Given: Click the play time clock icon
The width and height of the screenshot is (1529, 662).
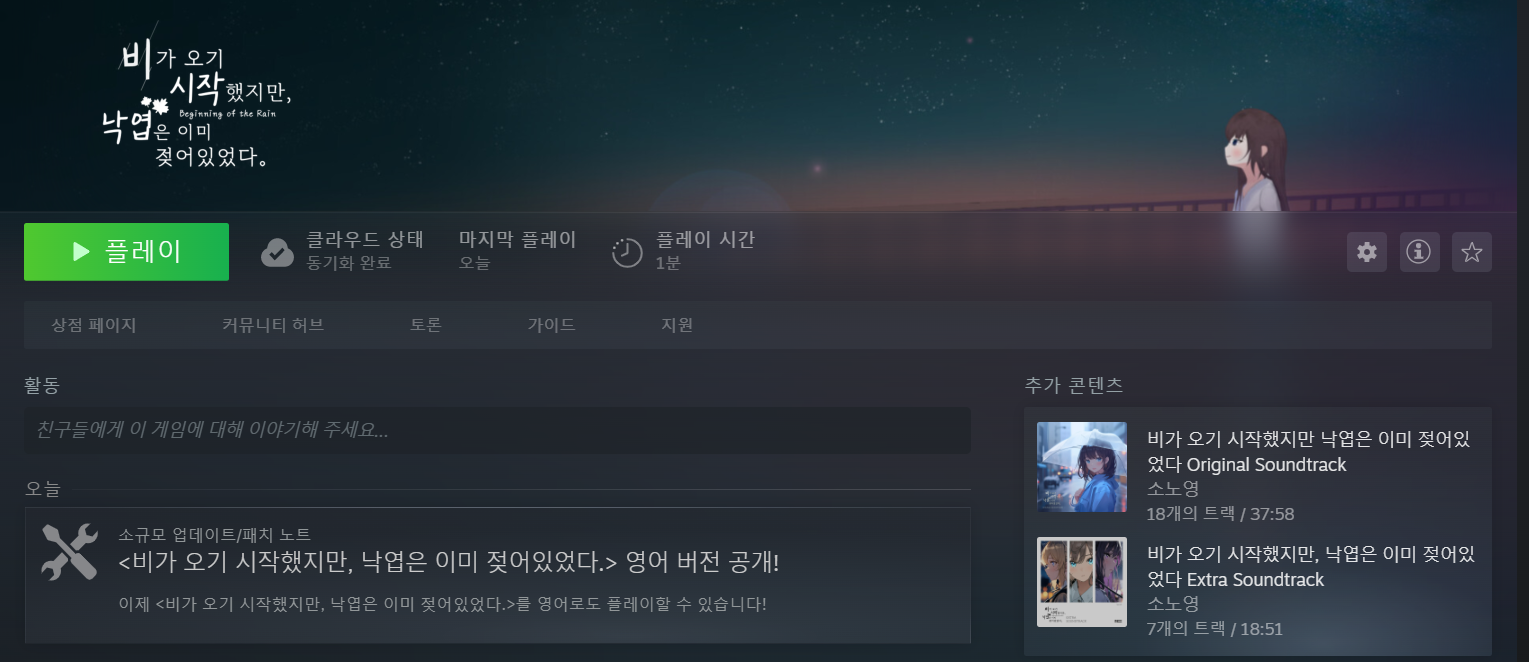Looking at the screenshot, I should (627, 252).
